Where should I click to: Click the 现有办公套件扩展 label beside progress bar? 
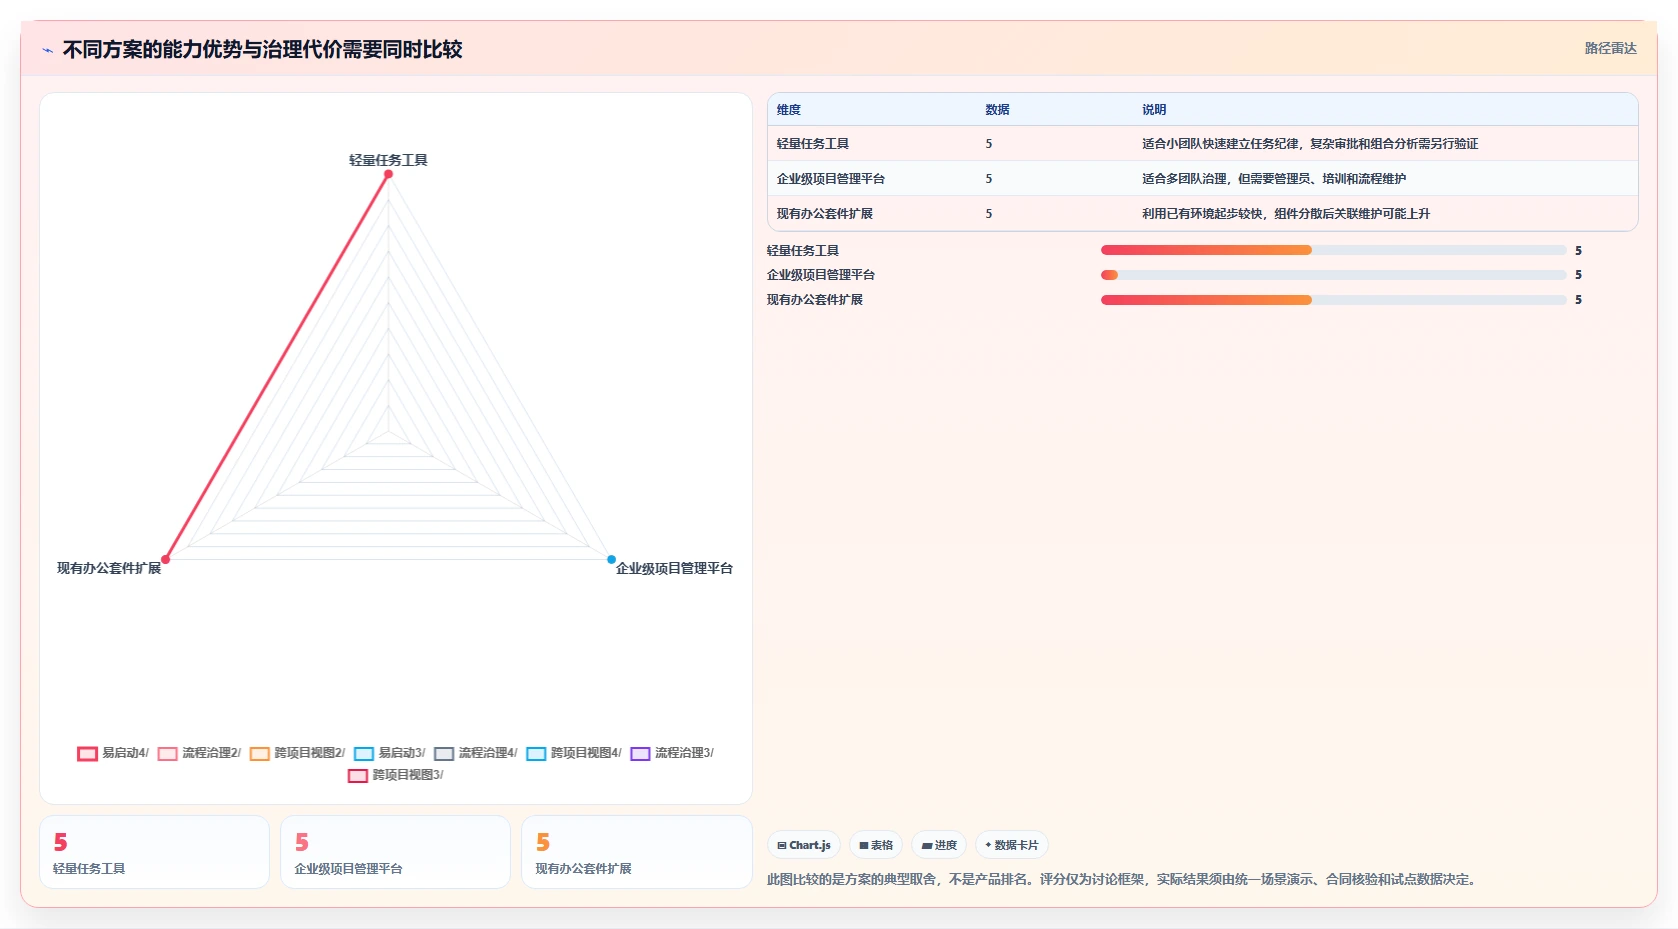click(x=815, y=300)
